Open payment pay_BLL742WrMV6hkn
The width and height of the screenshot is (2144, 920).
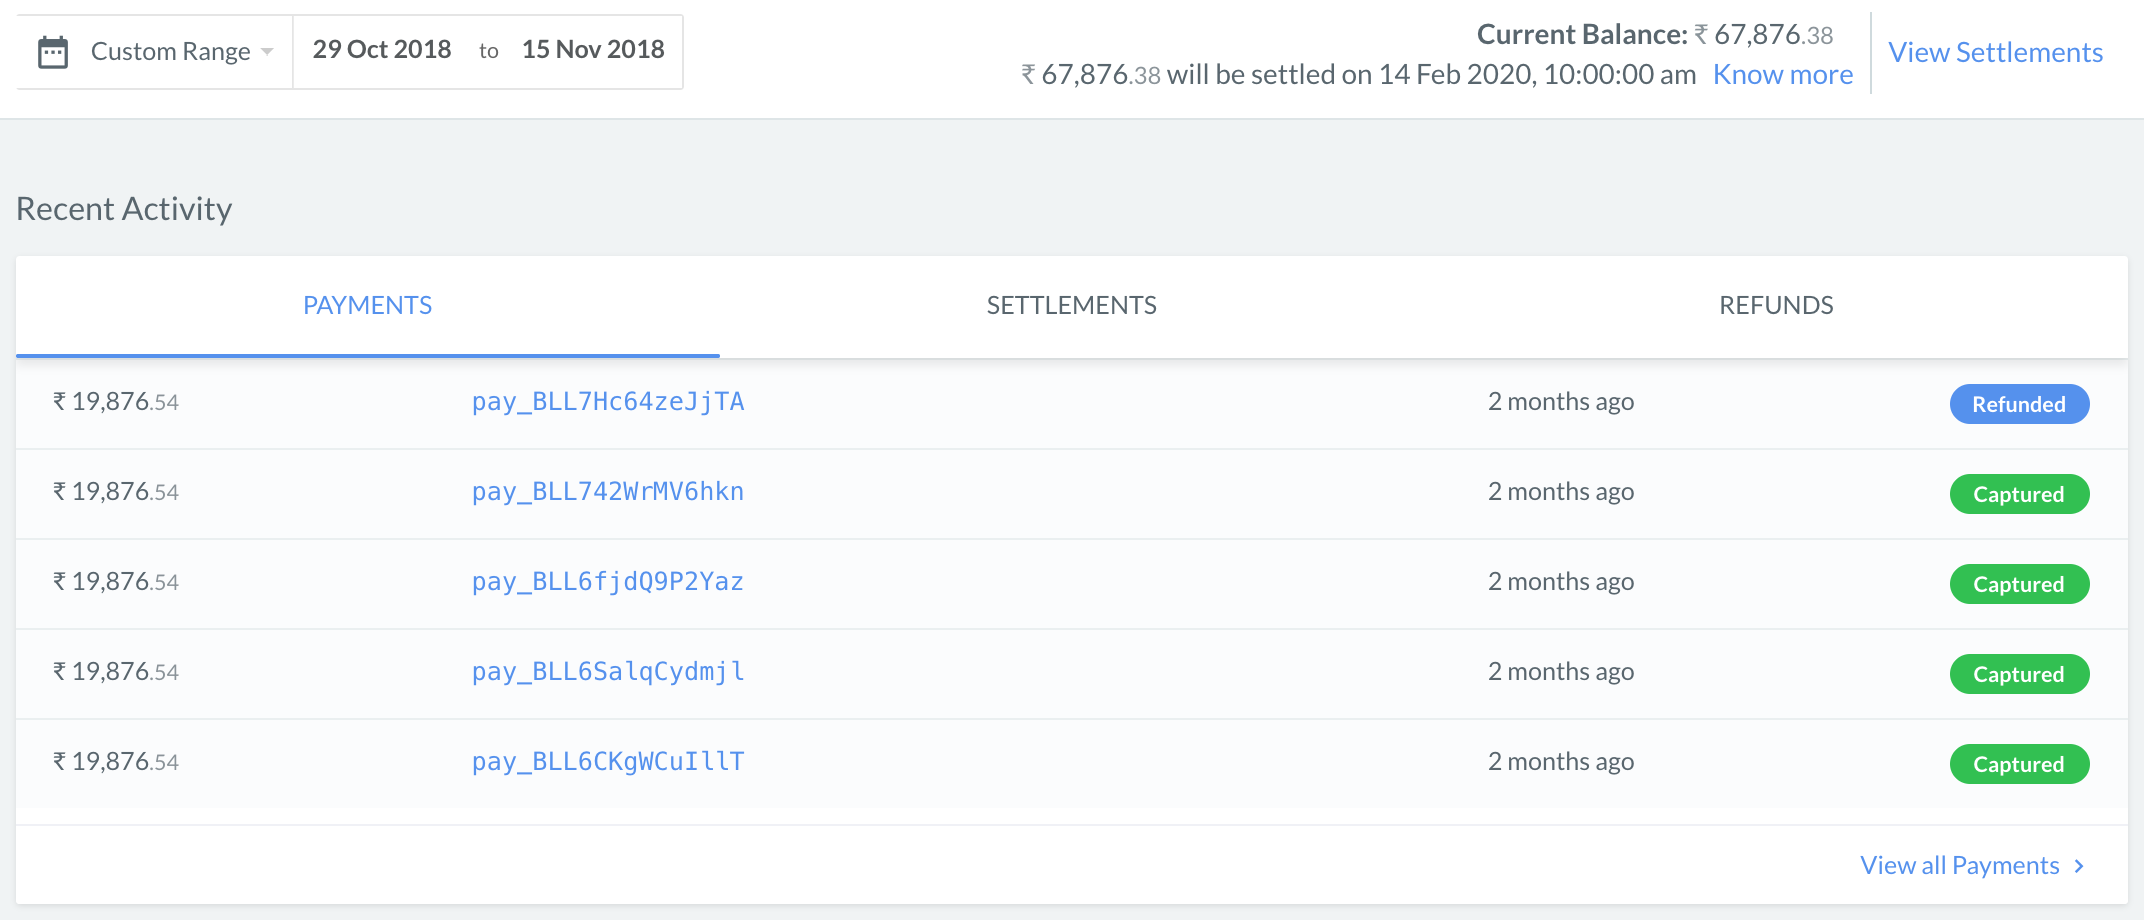pos(608,492)
